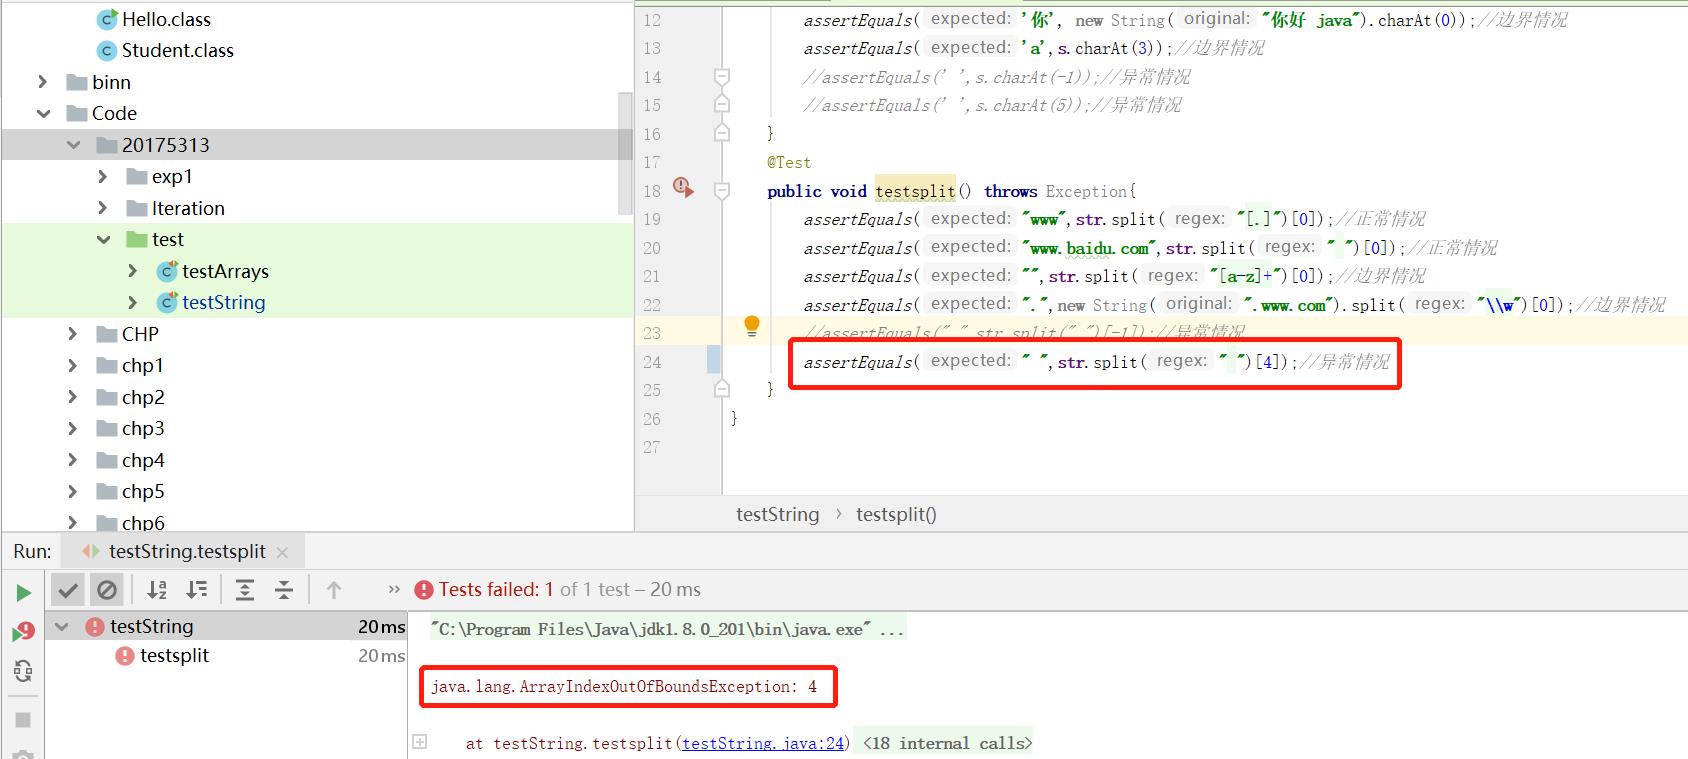
Task: Expand the exp1 folder
Action: pyautogui.click(x=102, y=176)
